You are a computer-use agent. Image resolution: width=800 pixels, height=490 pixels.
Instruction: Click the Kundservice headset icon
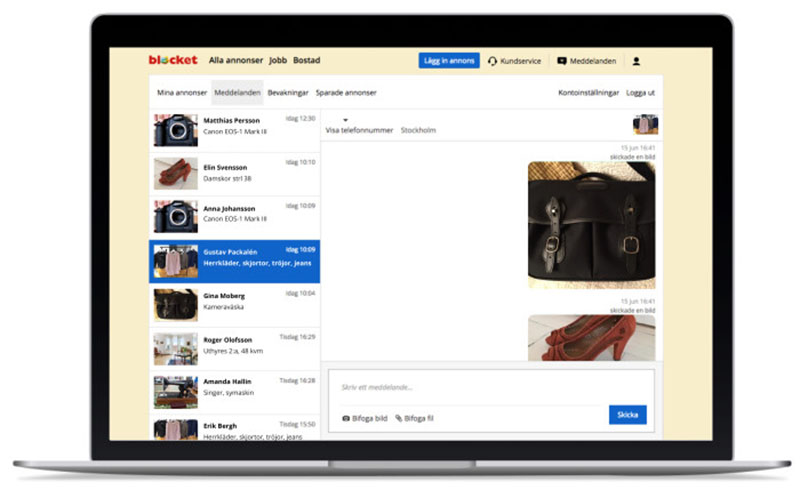[x=492, y=61]
